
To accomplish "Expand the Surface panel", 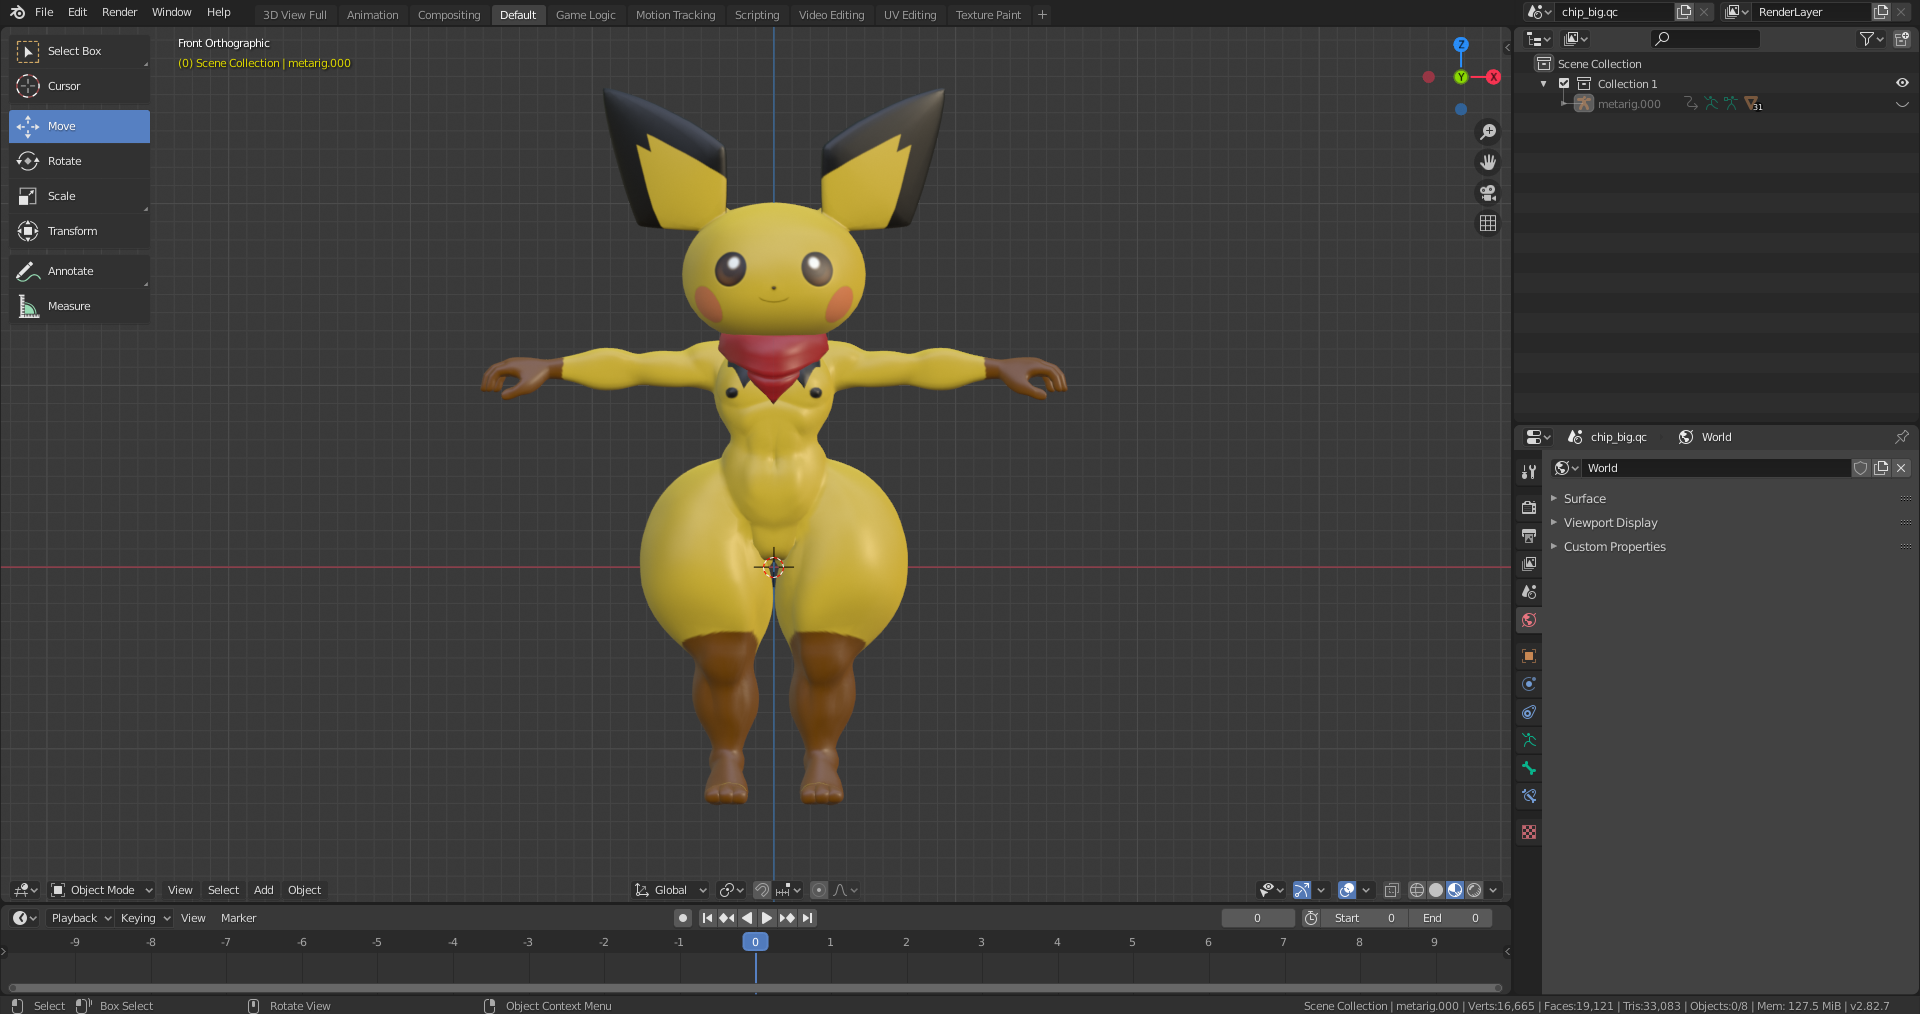I will pos(1585,499).
